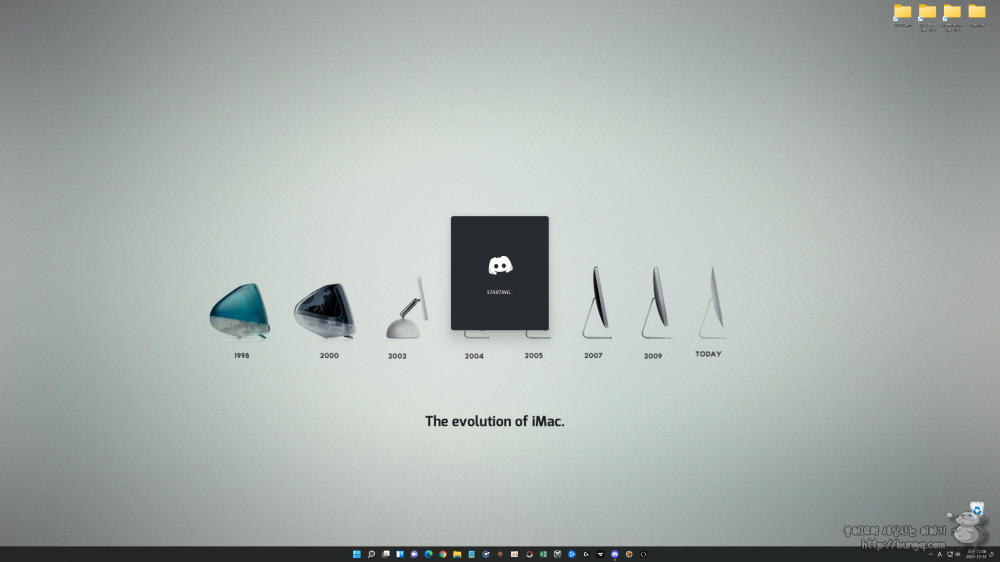Open the Widgets panel icon

click(x=400, y=554)
